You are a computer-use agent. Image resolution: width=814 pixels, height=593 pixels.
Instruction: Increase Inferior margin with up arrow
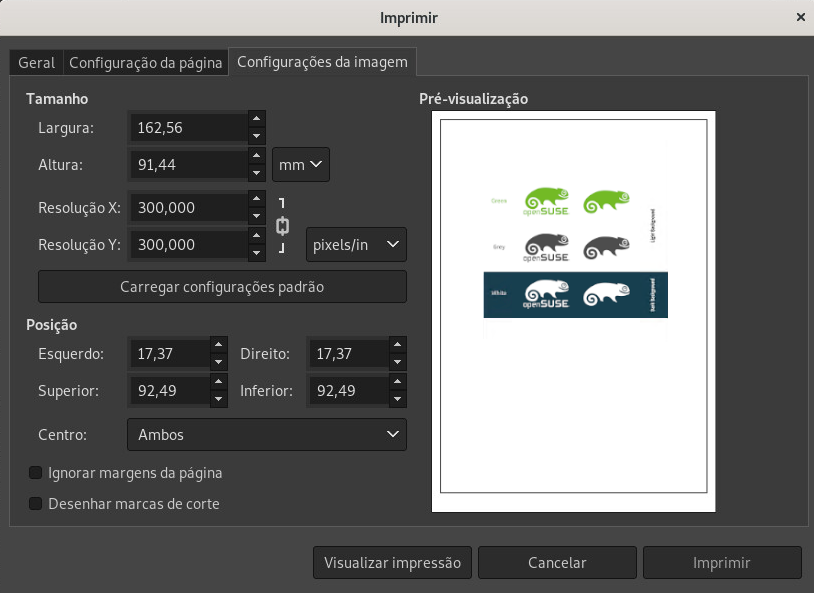point(398,382)
